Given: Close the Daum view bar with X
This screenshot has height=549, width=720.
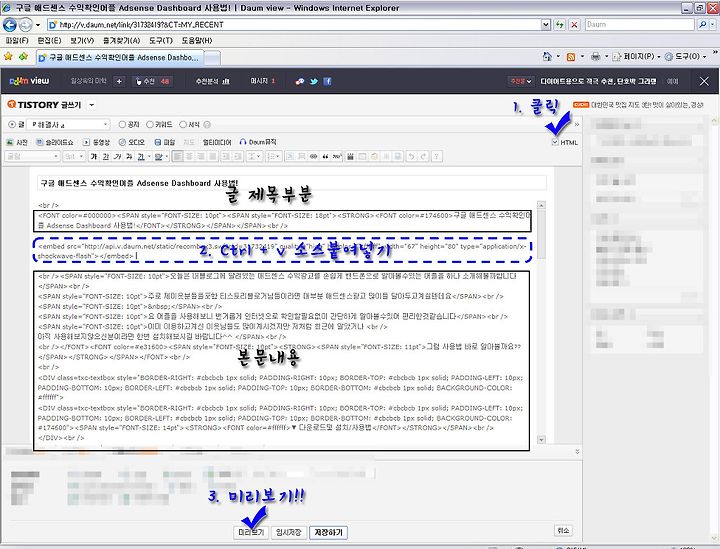Looking at the screenshot, I should point(704,81).
